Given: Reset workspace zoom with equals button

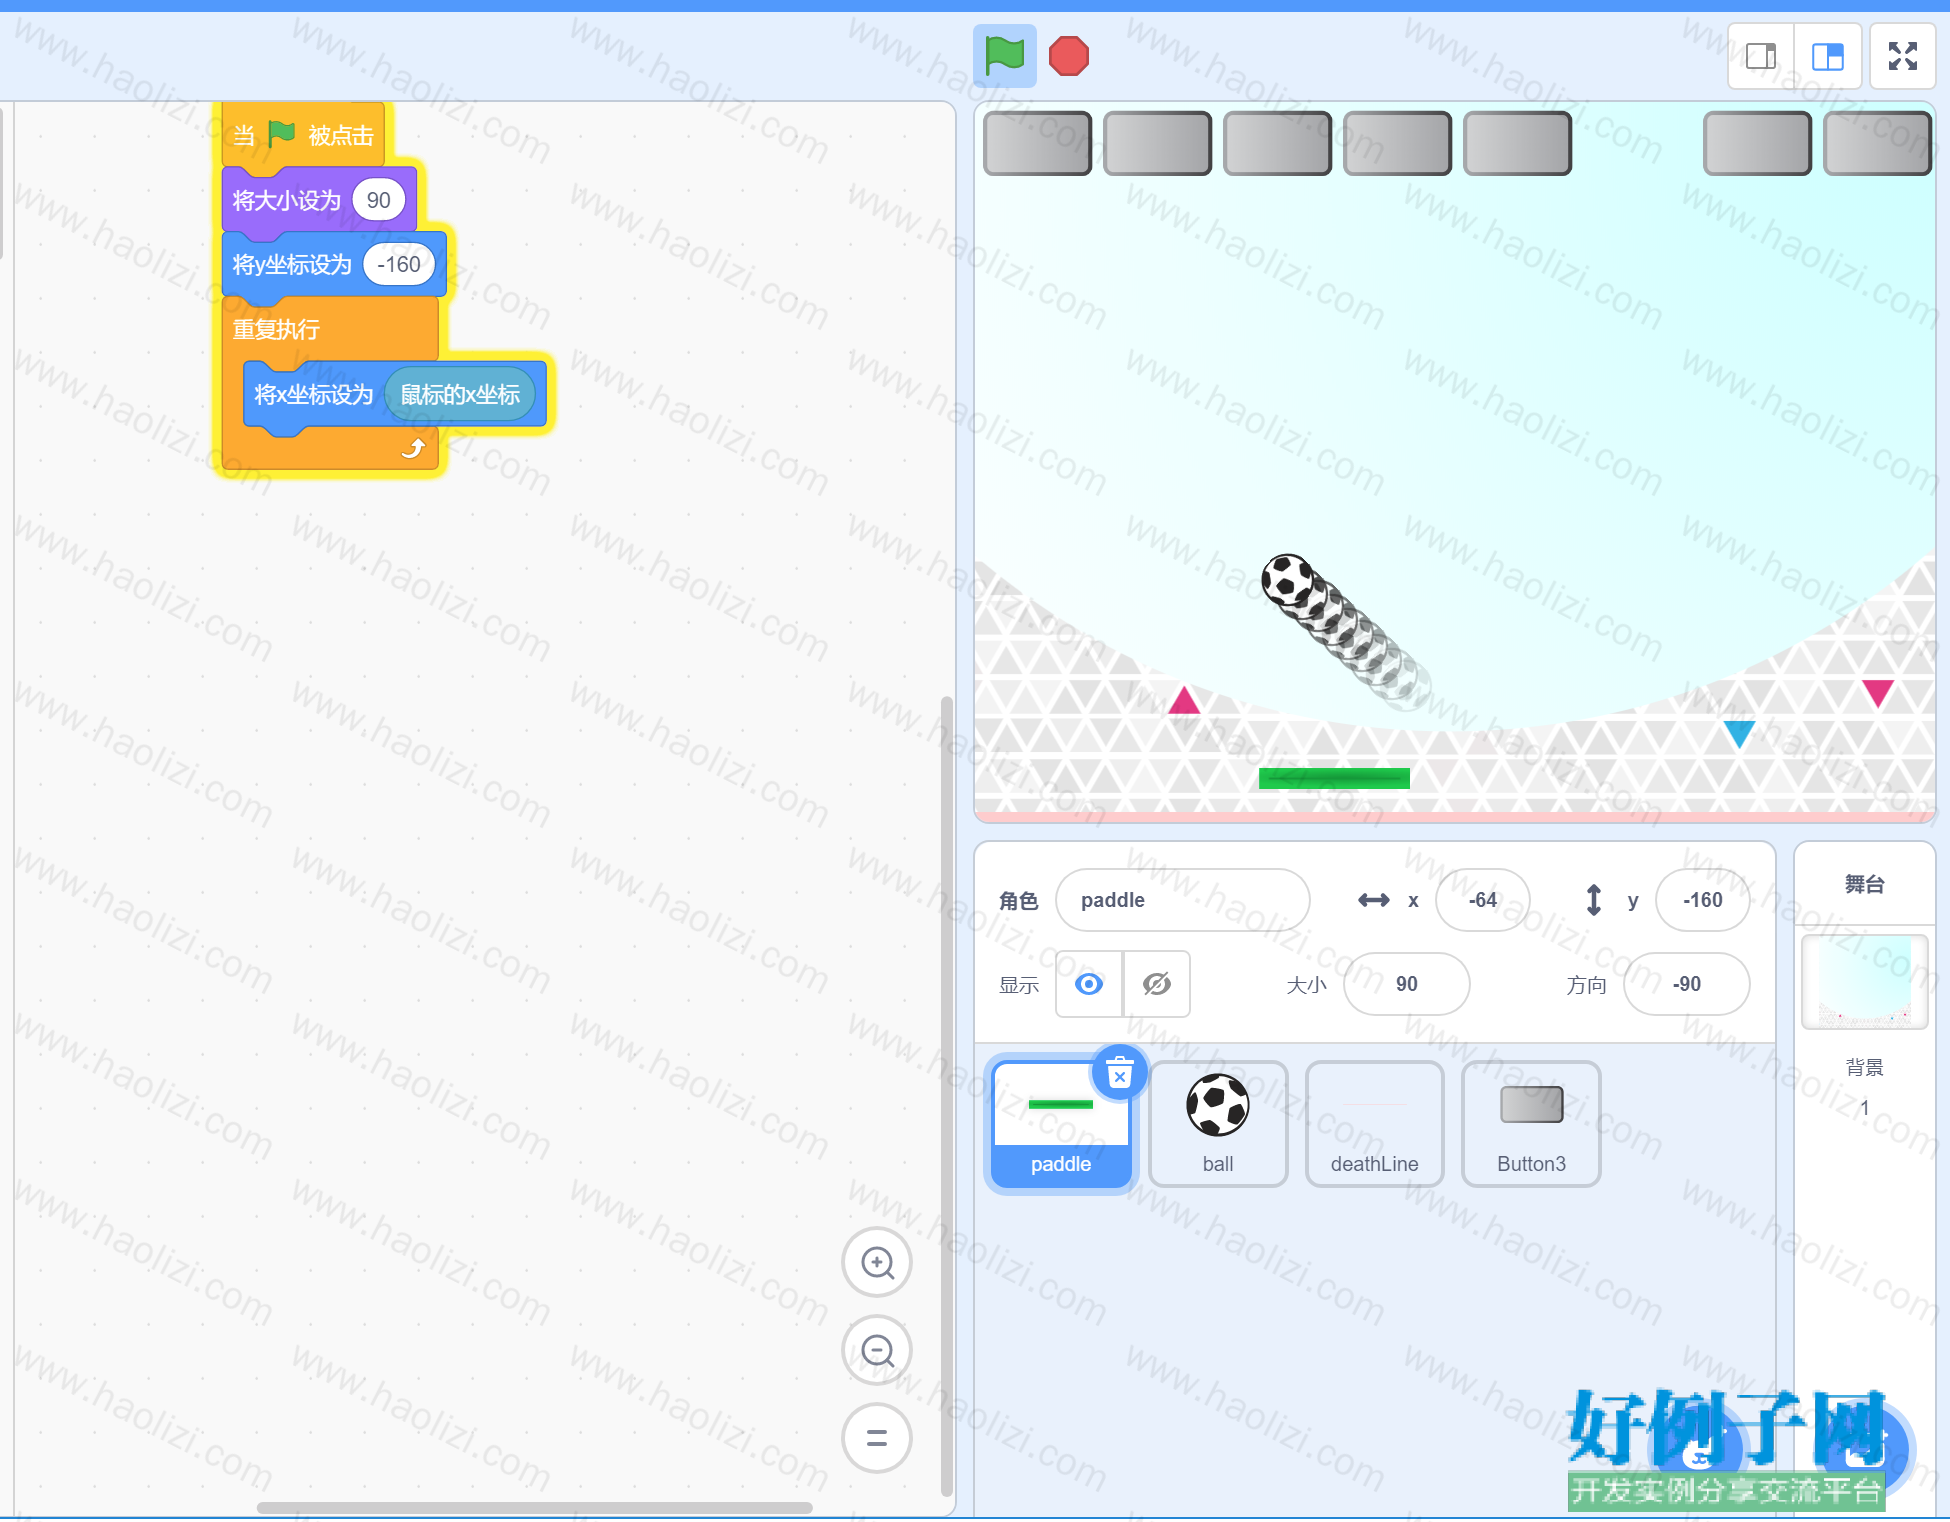Looking at the screenshot, I should (x=877, y=1438).
